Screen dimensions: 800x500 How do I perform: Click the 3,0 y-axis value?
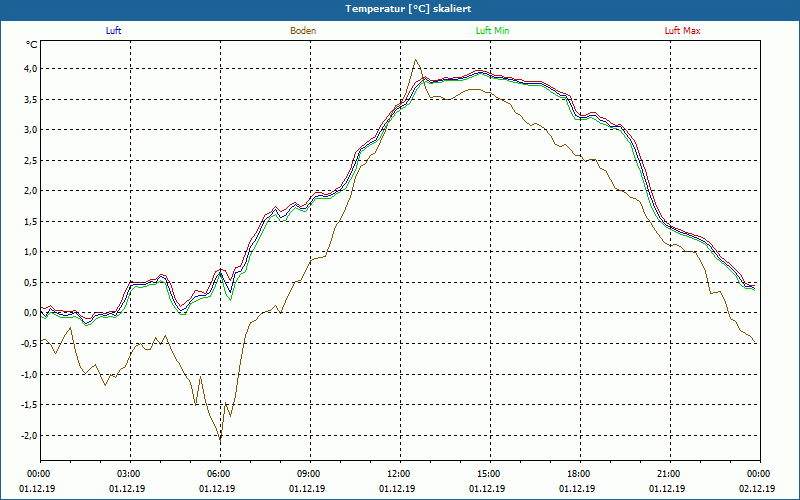click(30, 130)
